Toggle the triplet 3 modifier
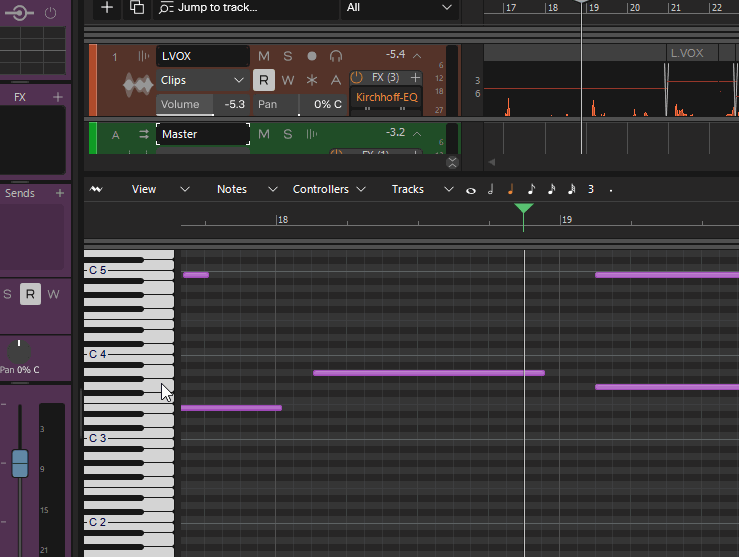The height and width of the screenshot is (557, 739). point(591,189)
